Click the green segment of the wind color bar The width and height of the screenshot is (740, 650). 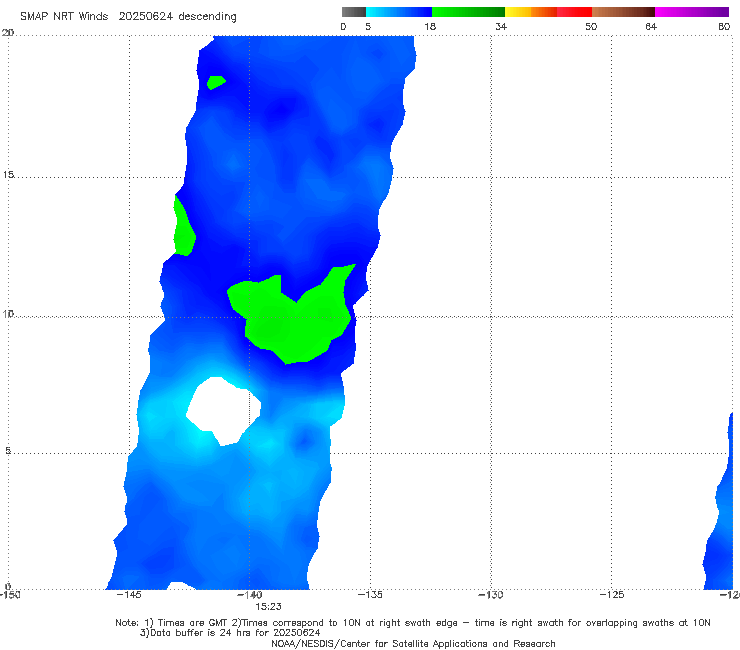point(468,12)
